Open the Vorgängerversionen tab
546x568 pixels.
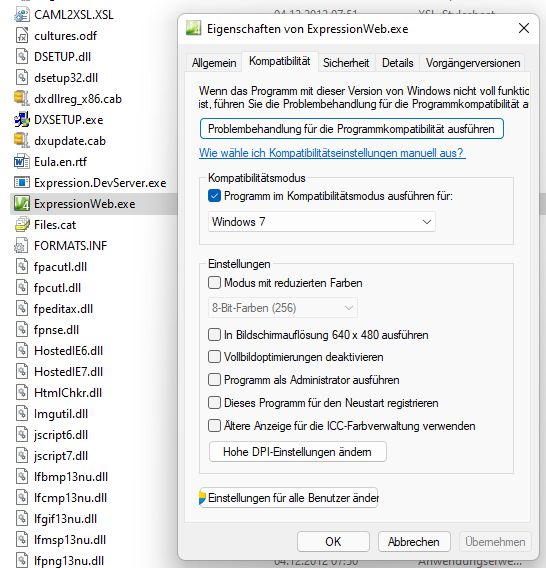(473, 63)
